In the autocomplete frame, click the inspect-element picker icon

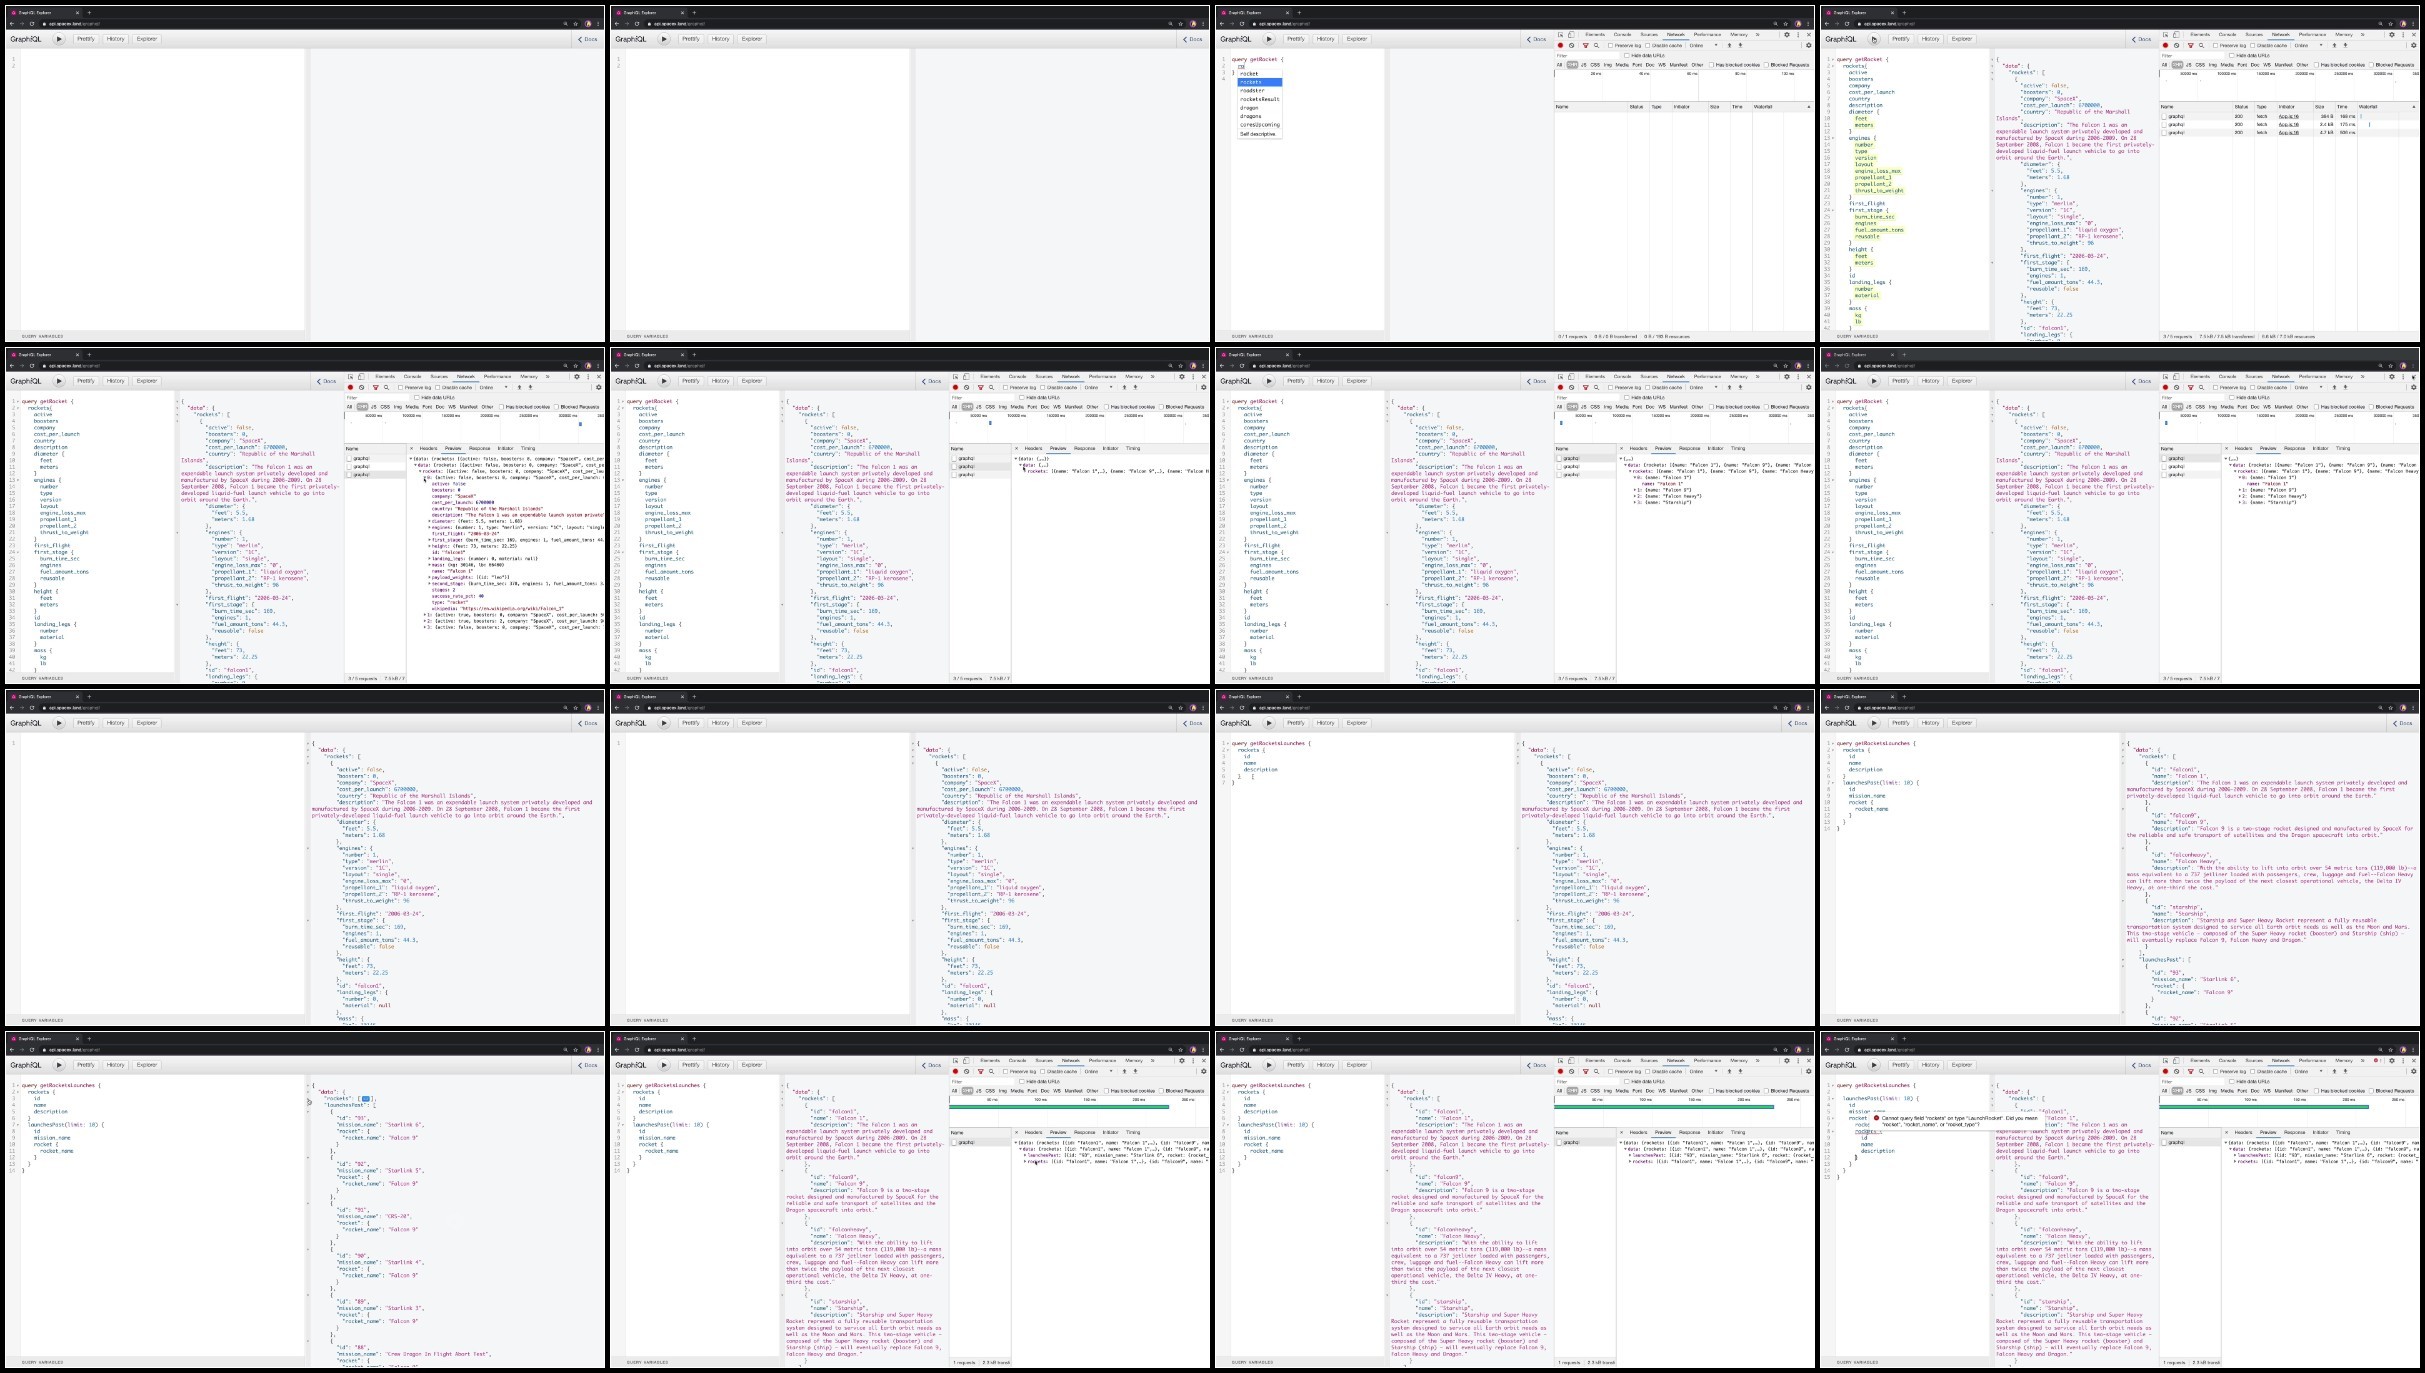[x=1560, y=35]
